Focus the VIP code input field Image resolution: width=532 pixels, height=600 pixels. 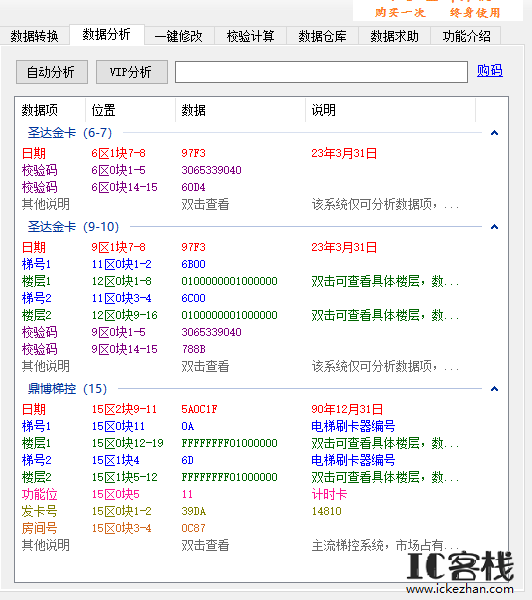[x=321, y=72]
